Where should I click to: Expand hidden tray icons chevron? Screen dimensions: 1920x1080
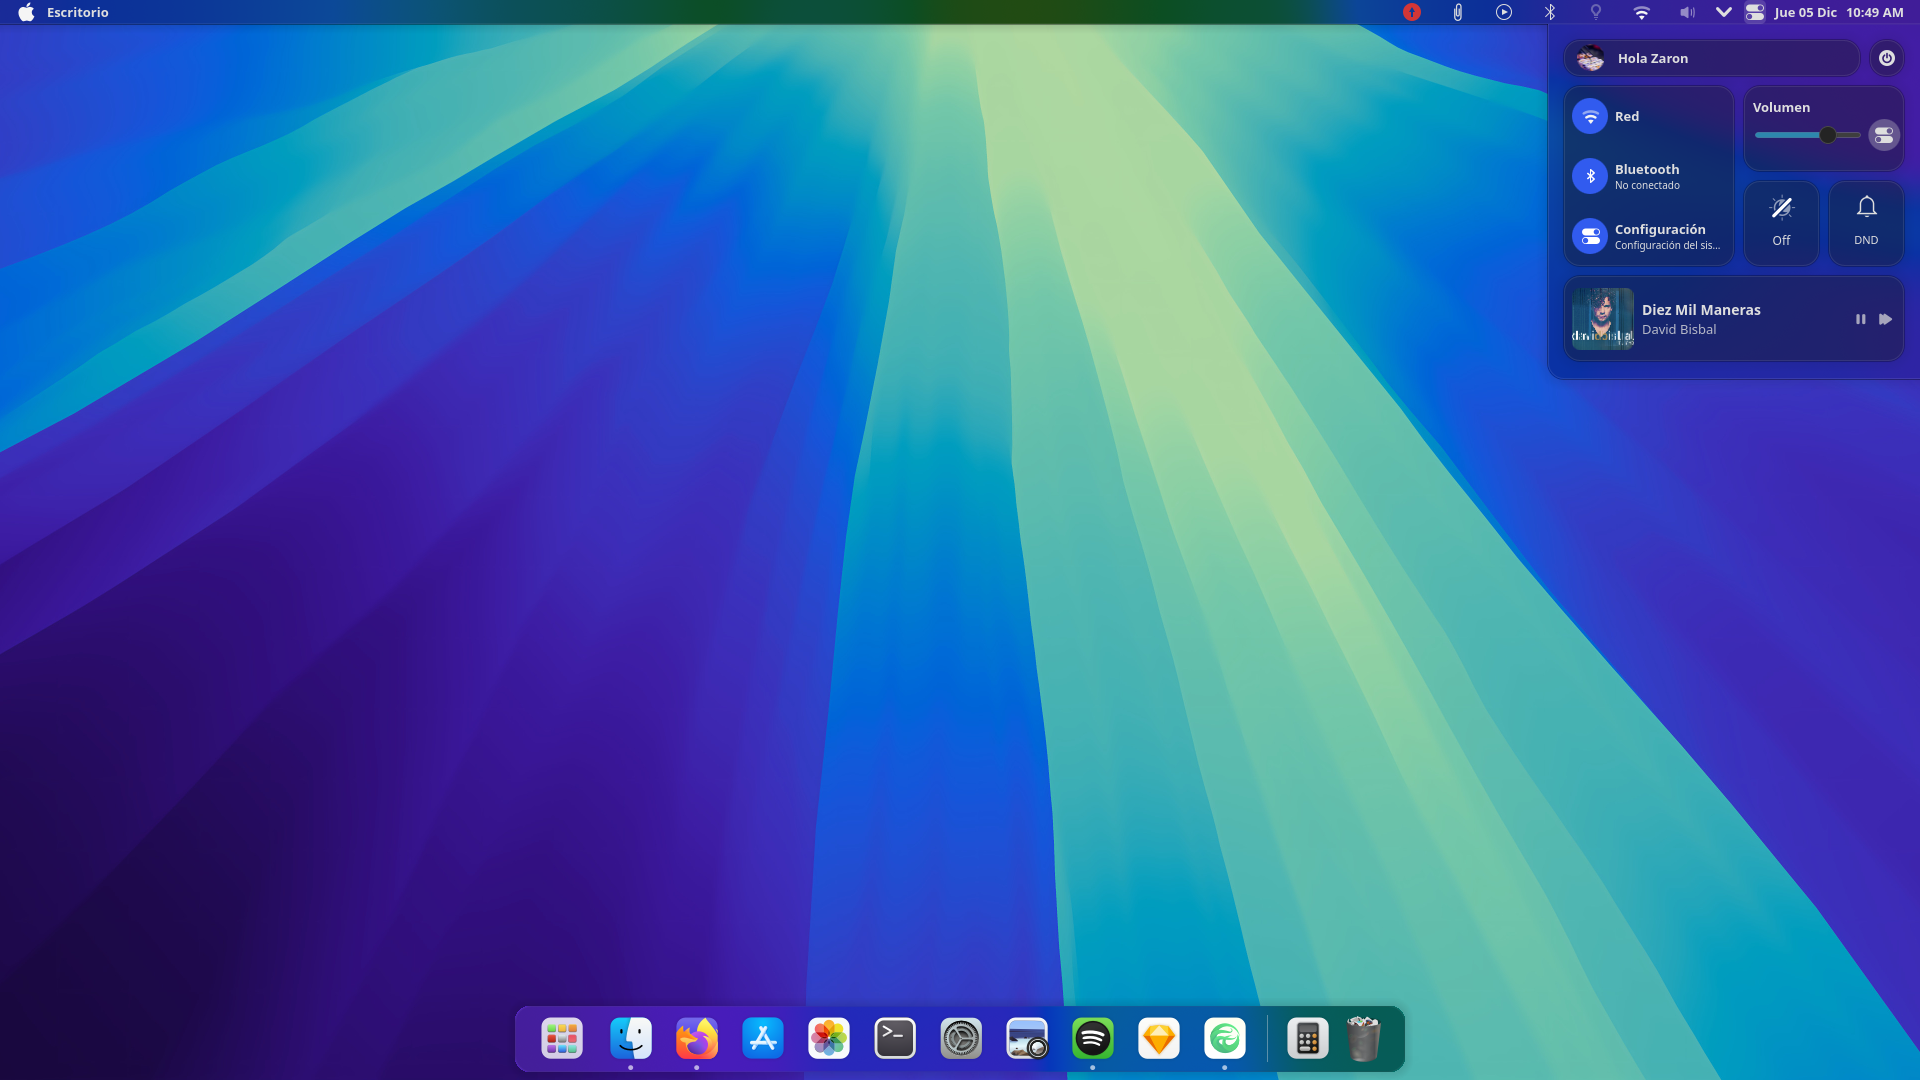[1723, 12]
